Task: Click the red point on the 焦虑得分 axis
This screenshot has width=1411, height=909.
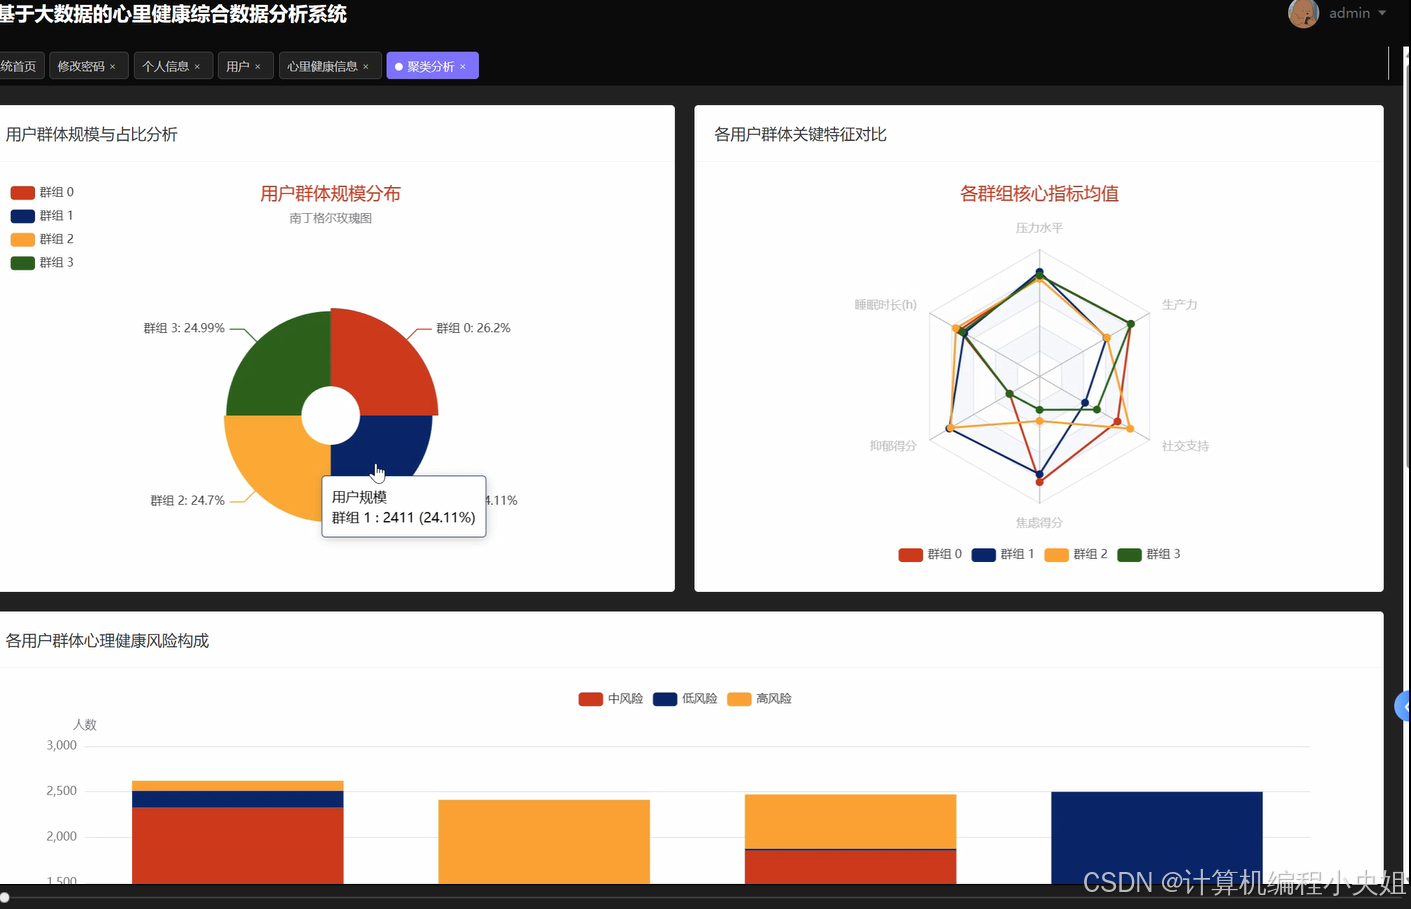Action: pos(1040,482)
